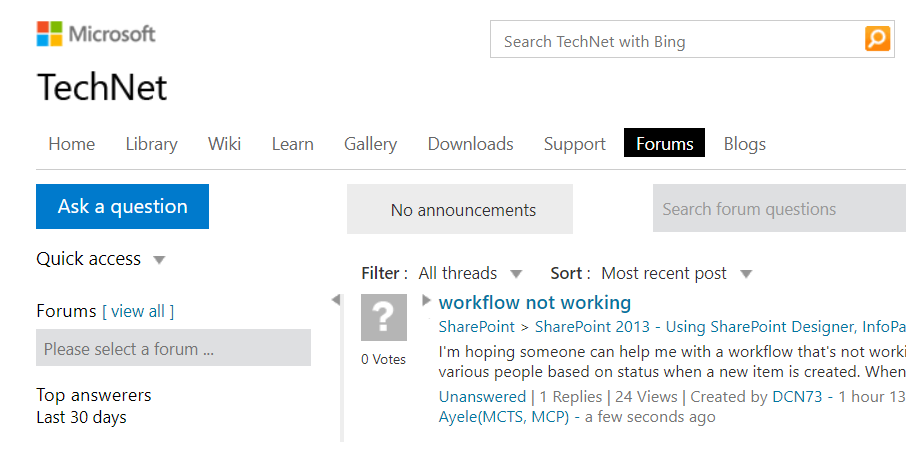The image size is (906, 457).
Task: Open the 'Please select a forum' combo box
Action: click(173, 348)
